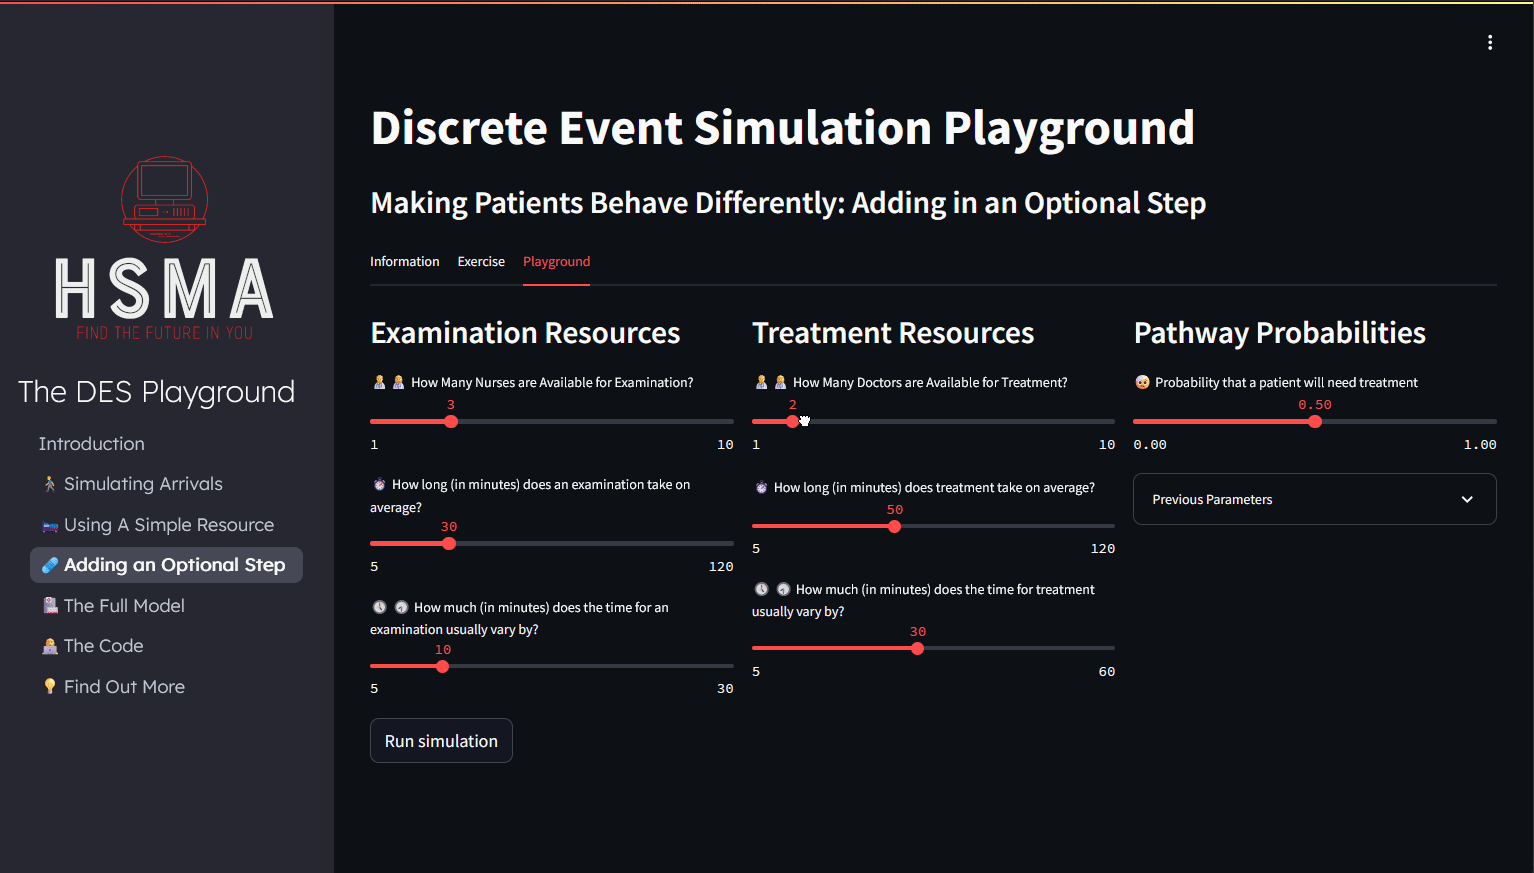Viewport: 1534px width, 873px height.
Task: Open the three-dot main menu
Action: (x=1489, y=42)
